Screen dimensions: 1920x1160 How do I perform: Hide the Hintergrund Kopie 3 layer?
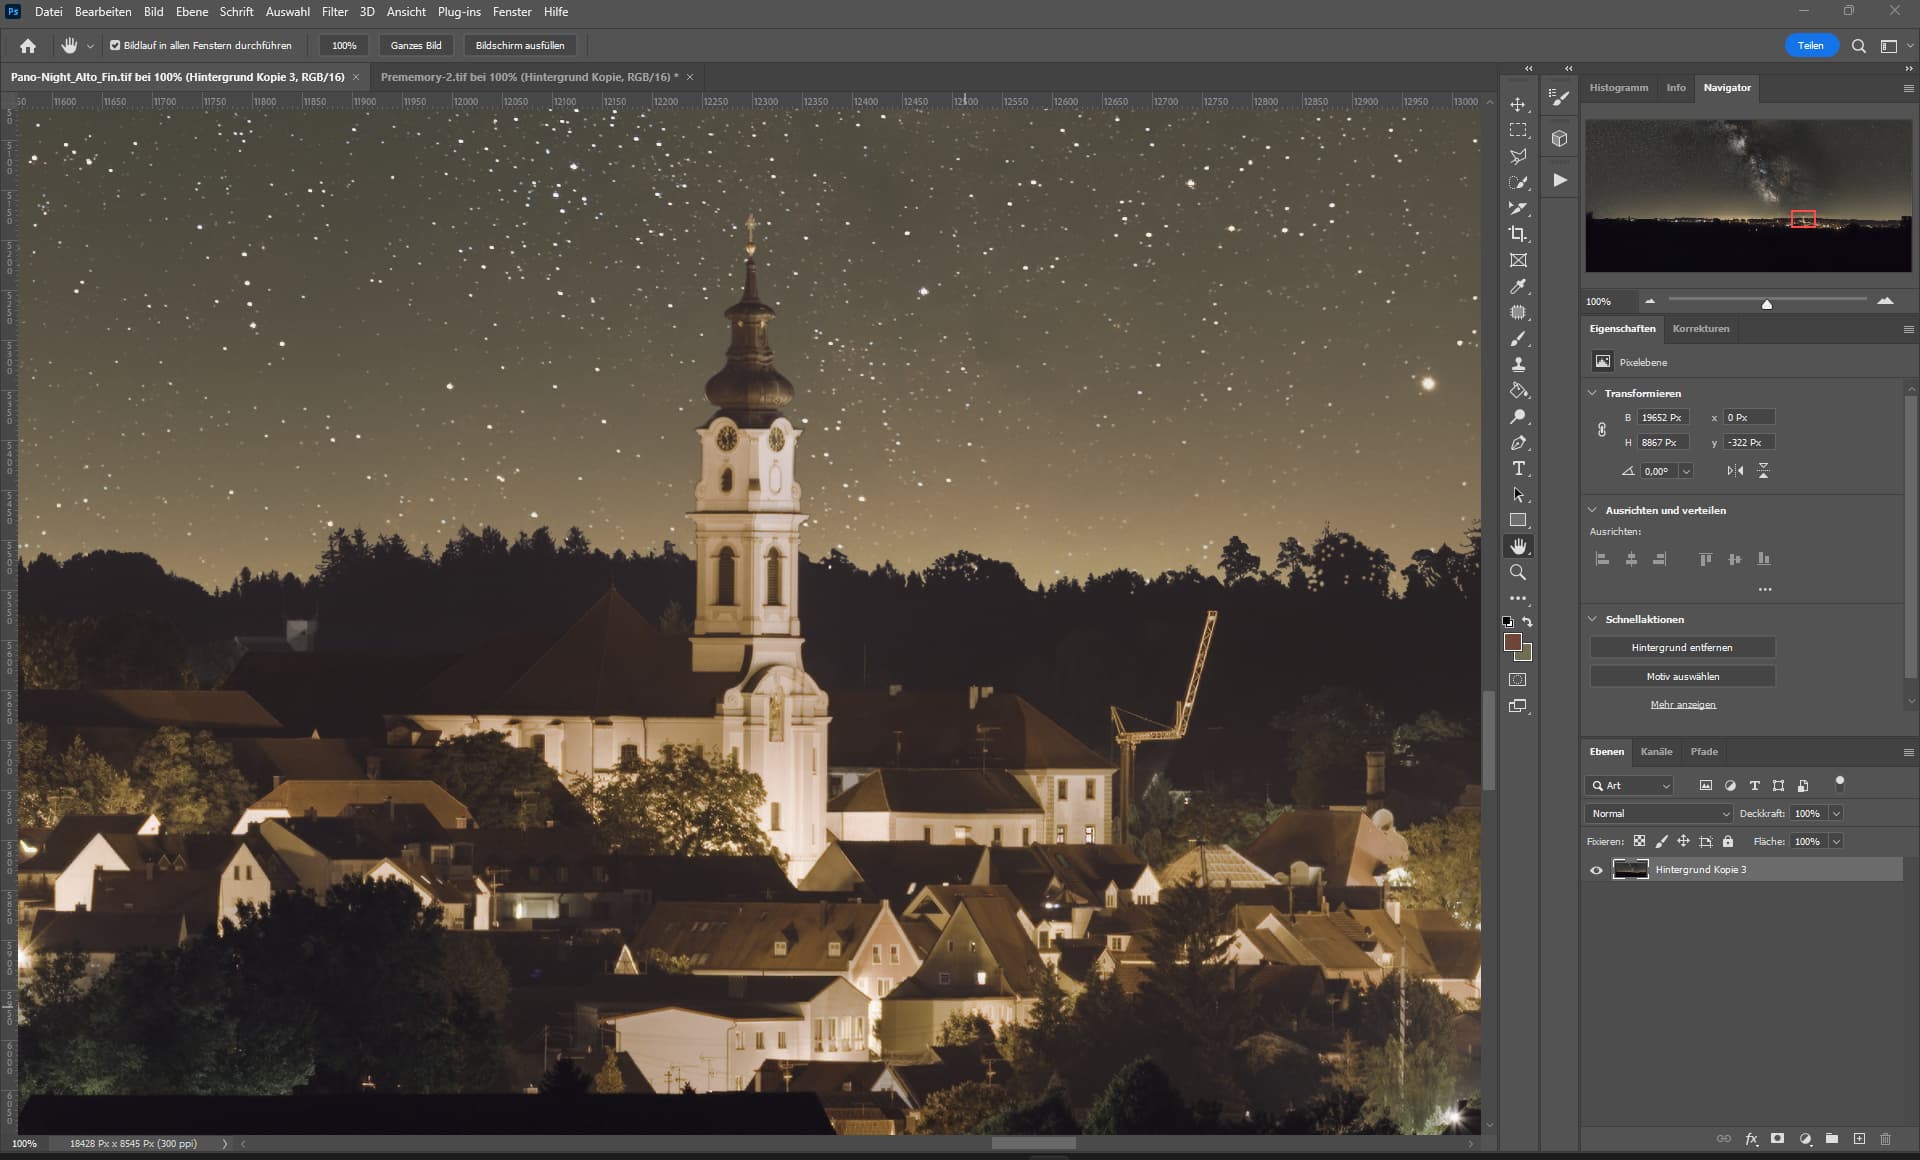click(x=1596, y=870)
